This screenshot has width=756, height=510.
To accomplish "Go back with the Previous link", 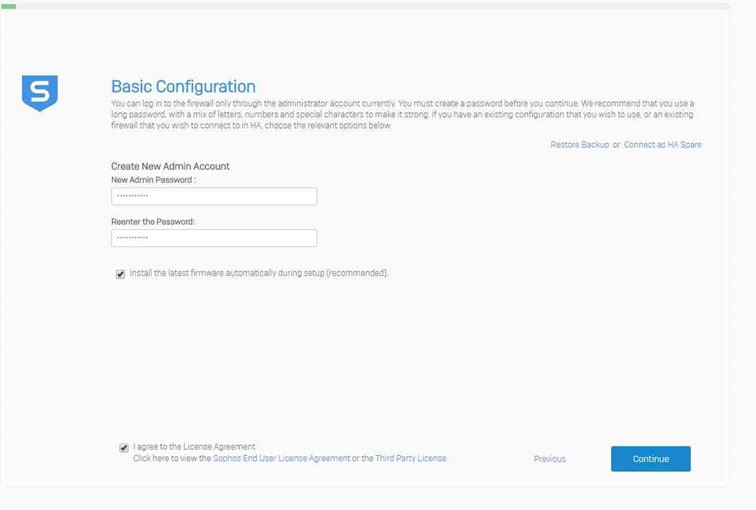I will [x=549, y=459].
